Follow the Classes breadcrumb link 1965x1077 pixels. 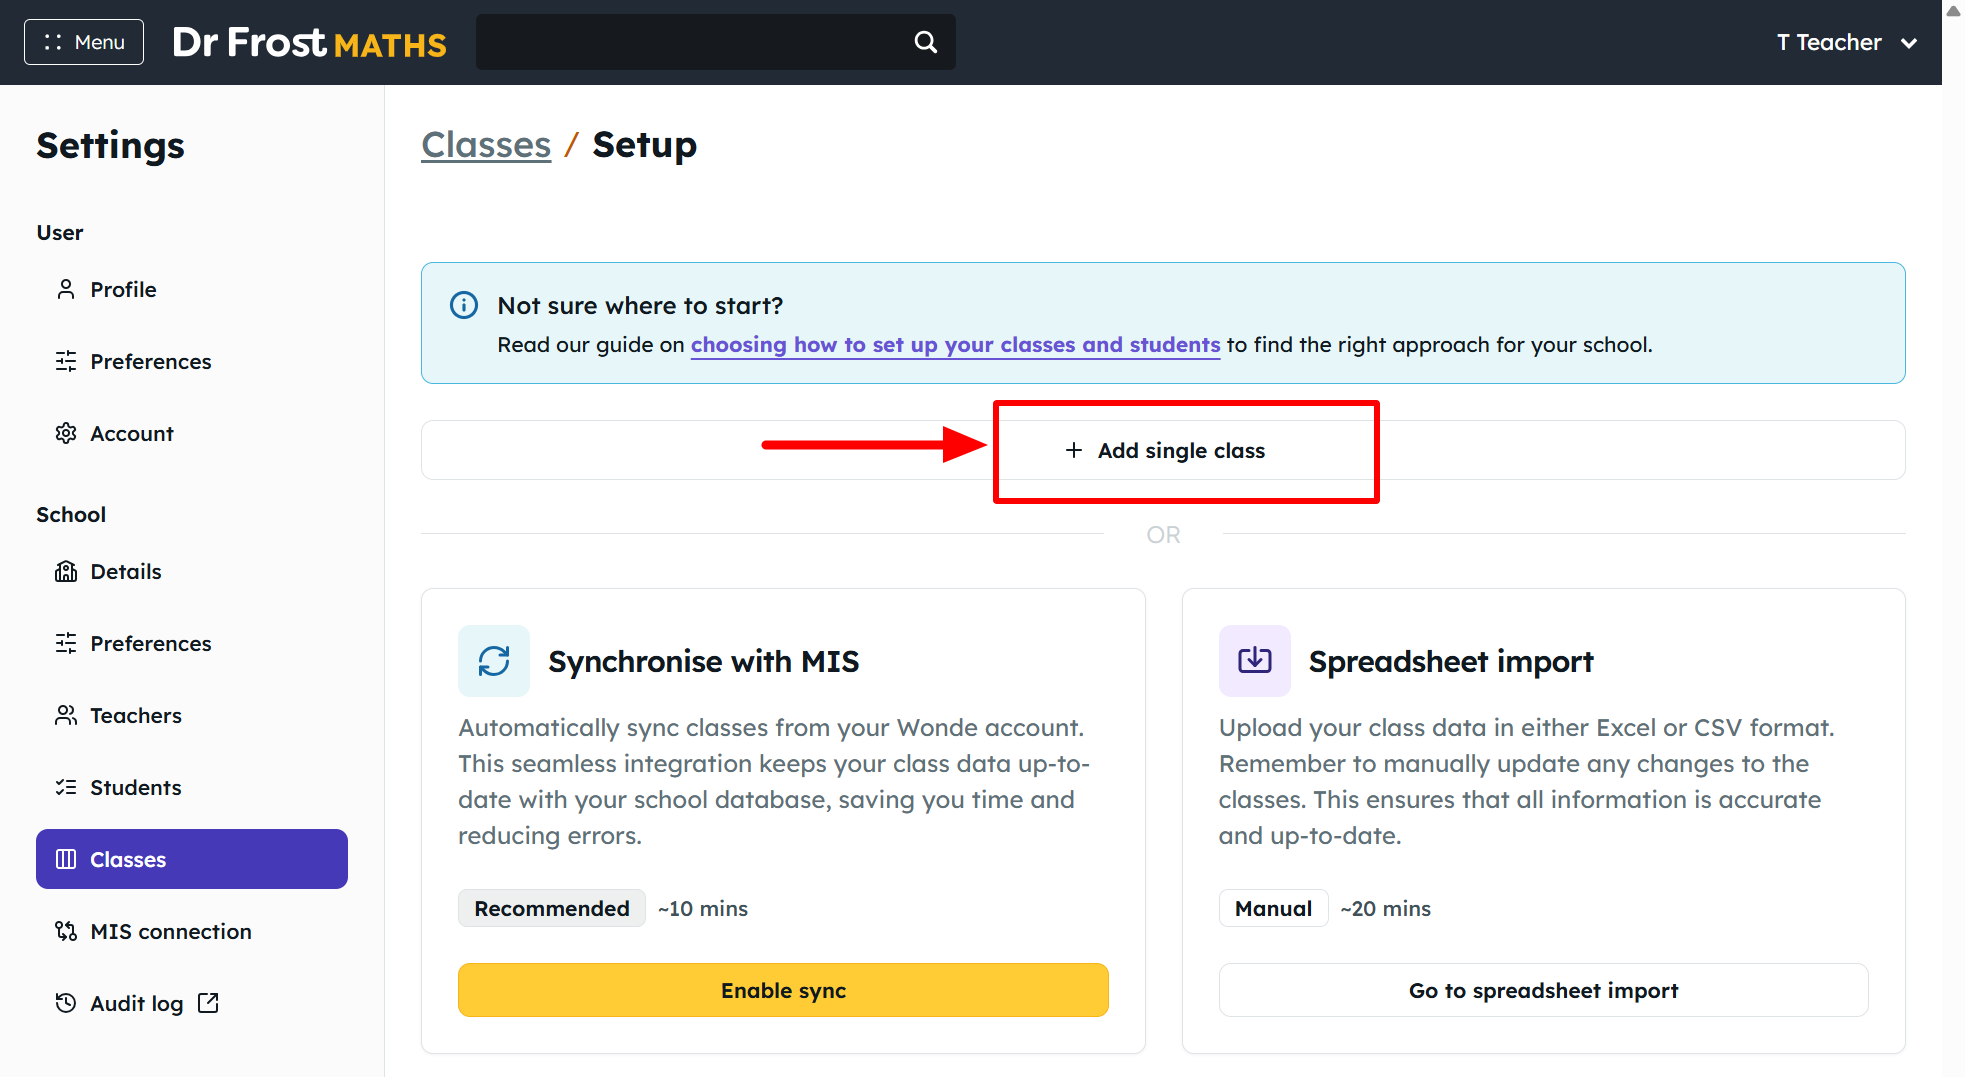tap(486, 145)
